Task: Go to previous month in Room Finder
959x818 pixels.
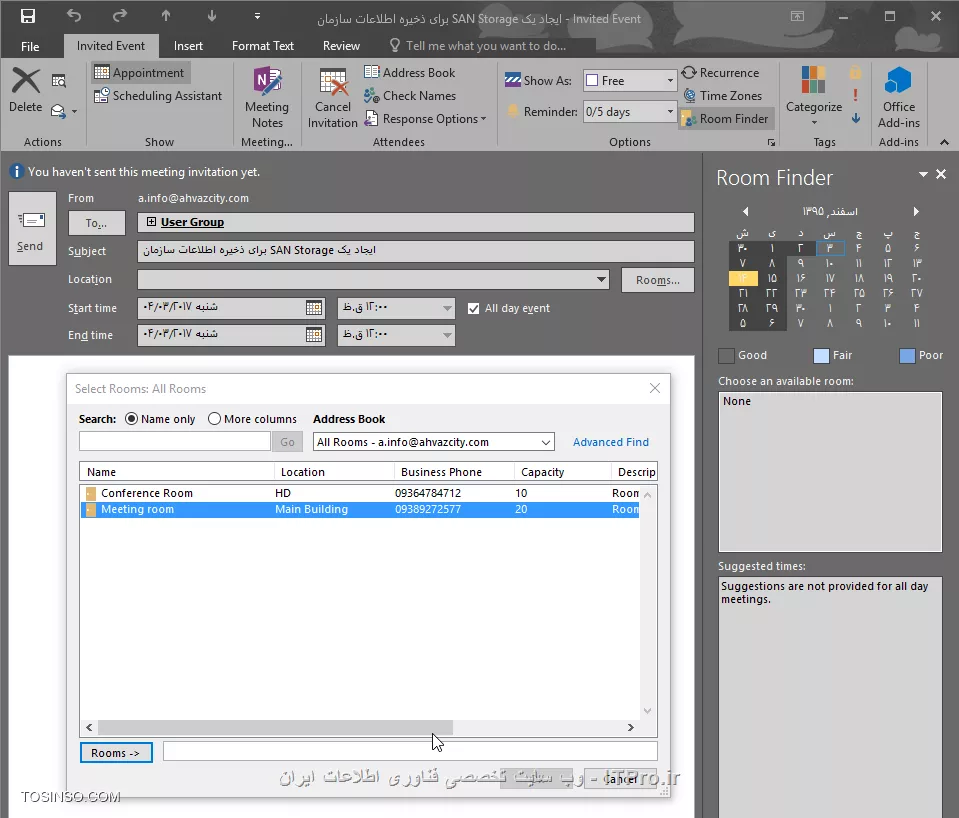Action: 745,212
